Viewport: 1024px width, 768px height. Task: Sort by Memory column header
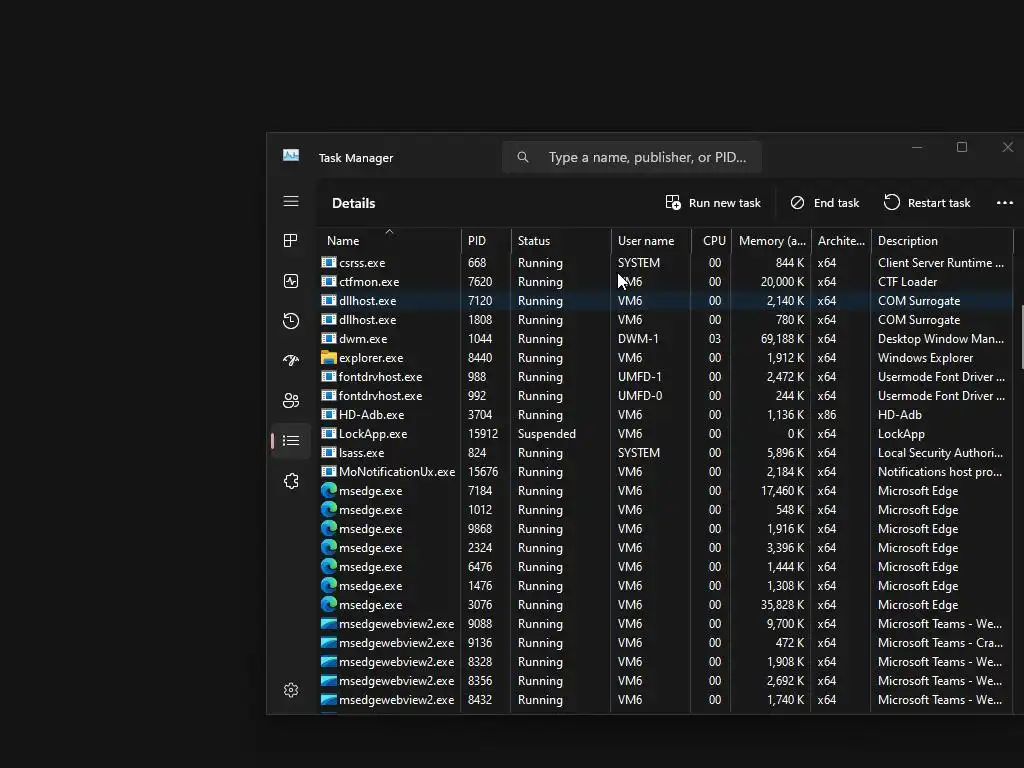[771, 240]
